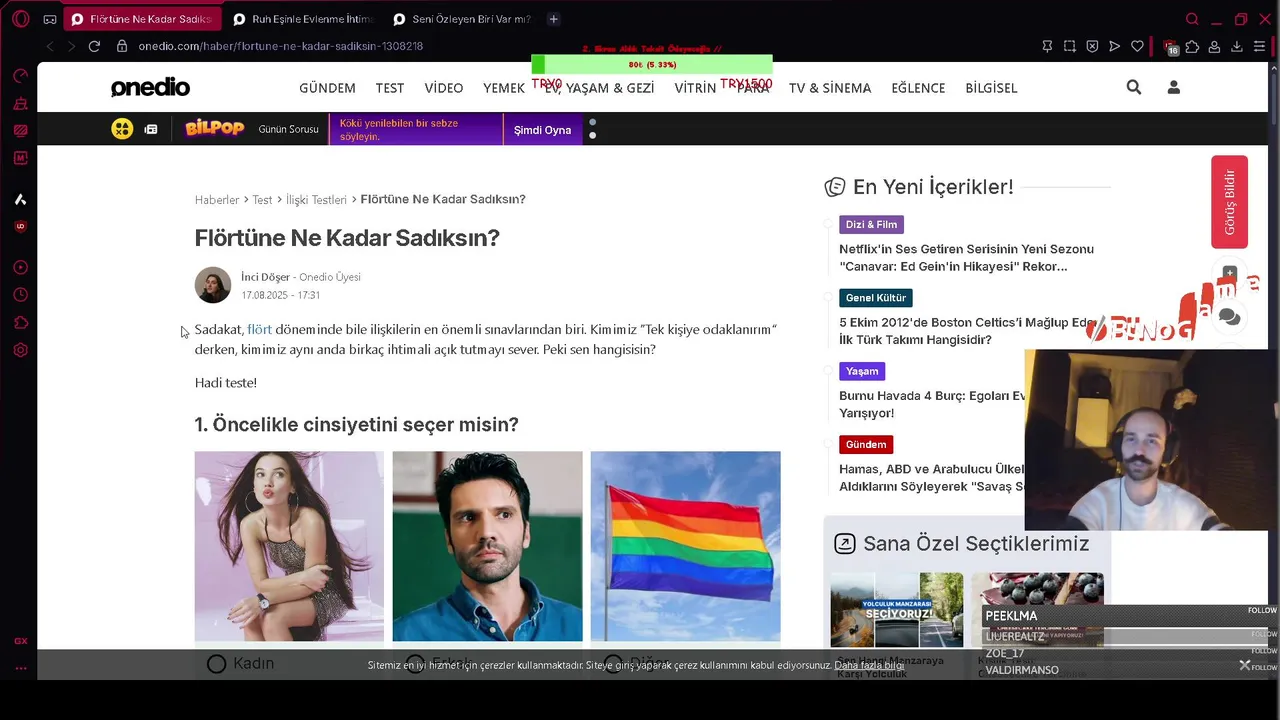Click the Genel Kültür category tag
This screenshot has height=720, width=1280.
coord(875,298)
